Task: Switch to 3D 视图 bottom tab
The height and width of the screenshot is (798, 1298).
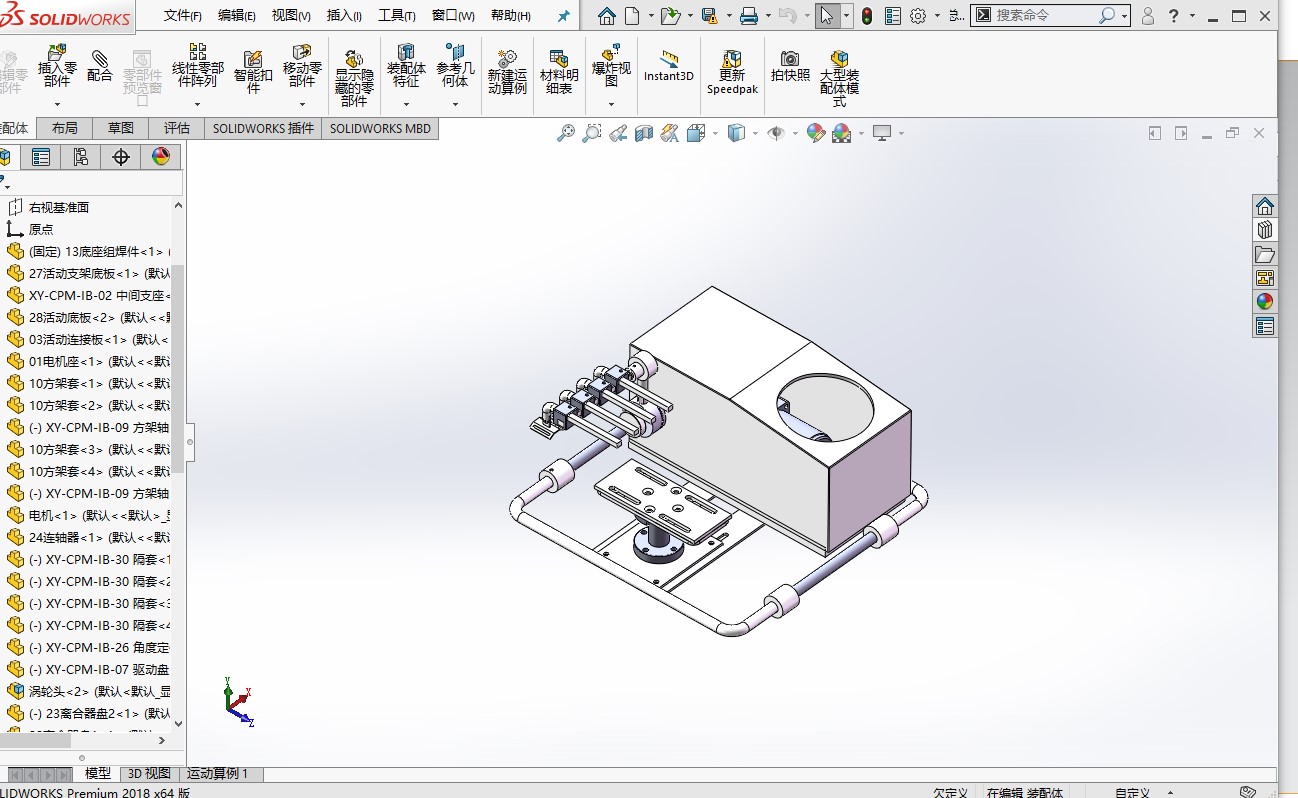Action: (149, 773)
